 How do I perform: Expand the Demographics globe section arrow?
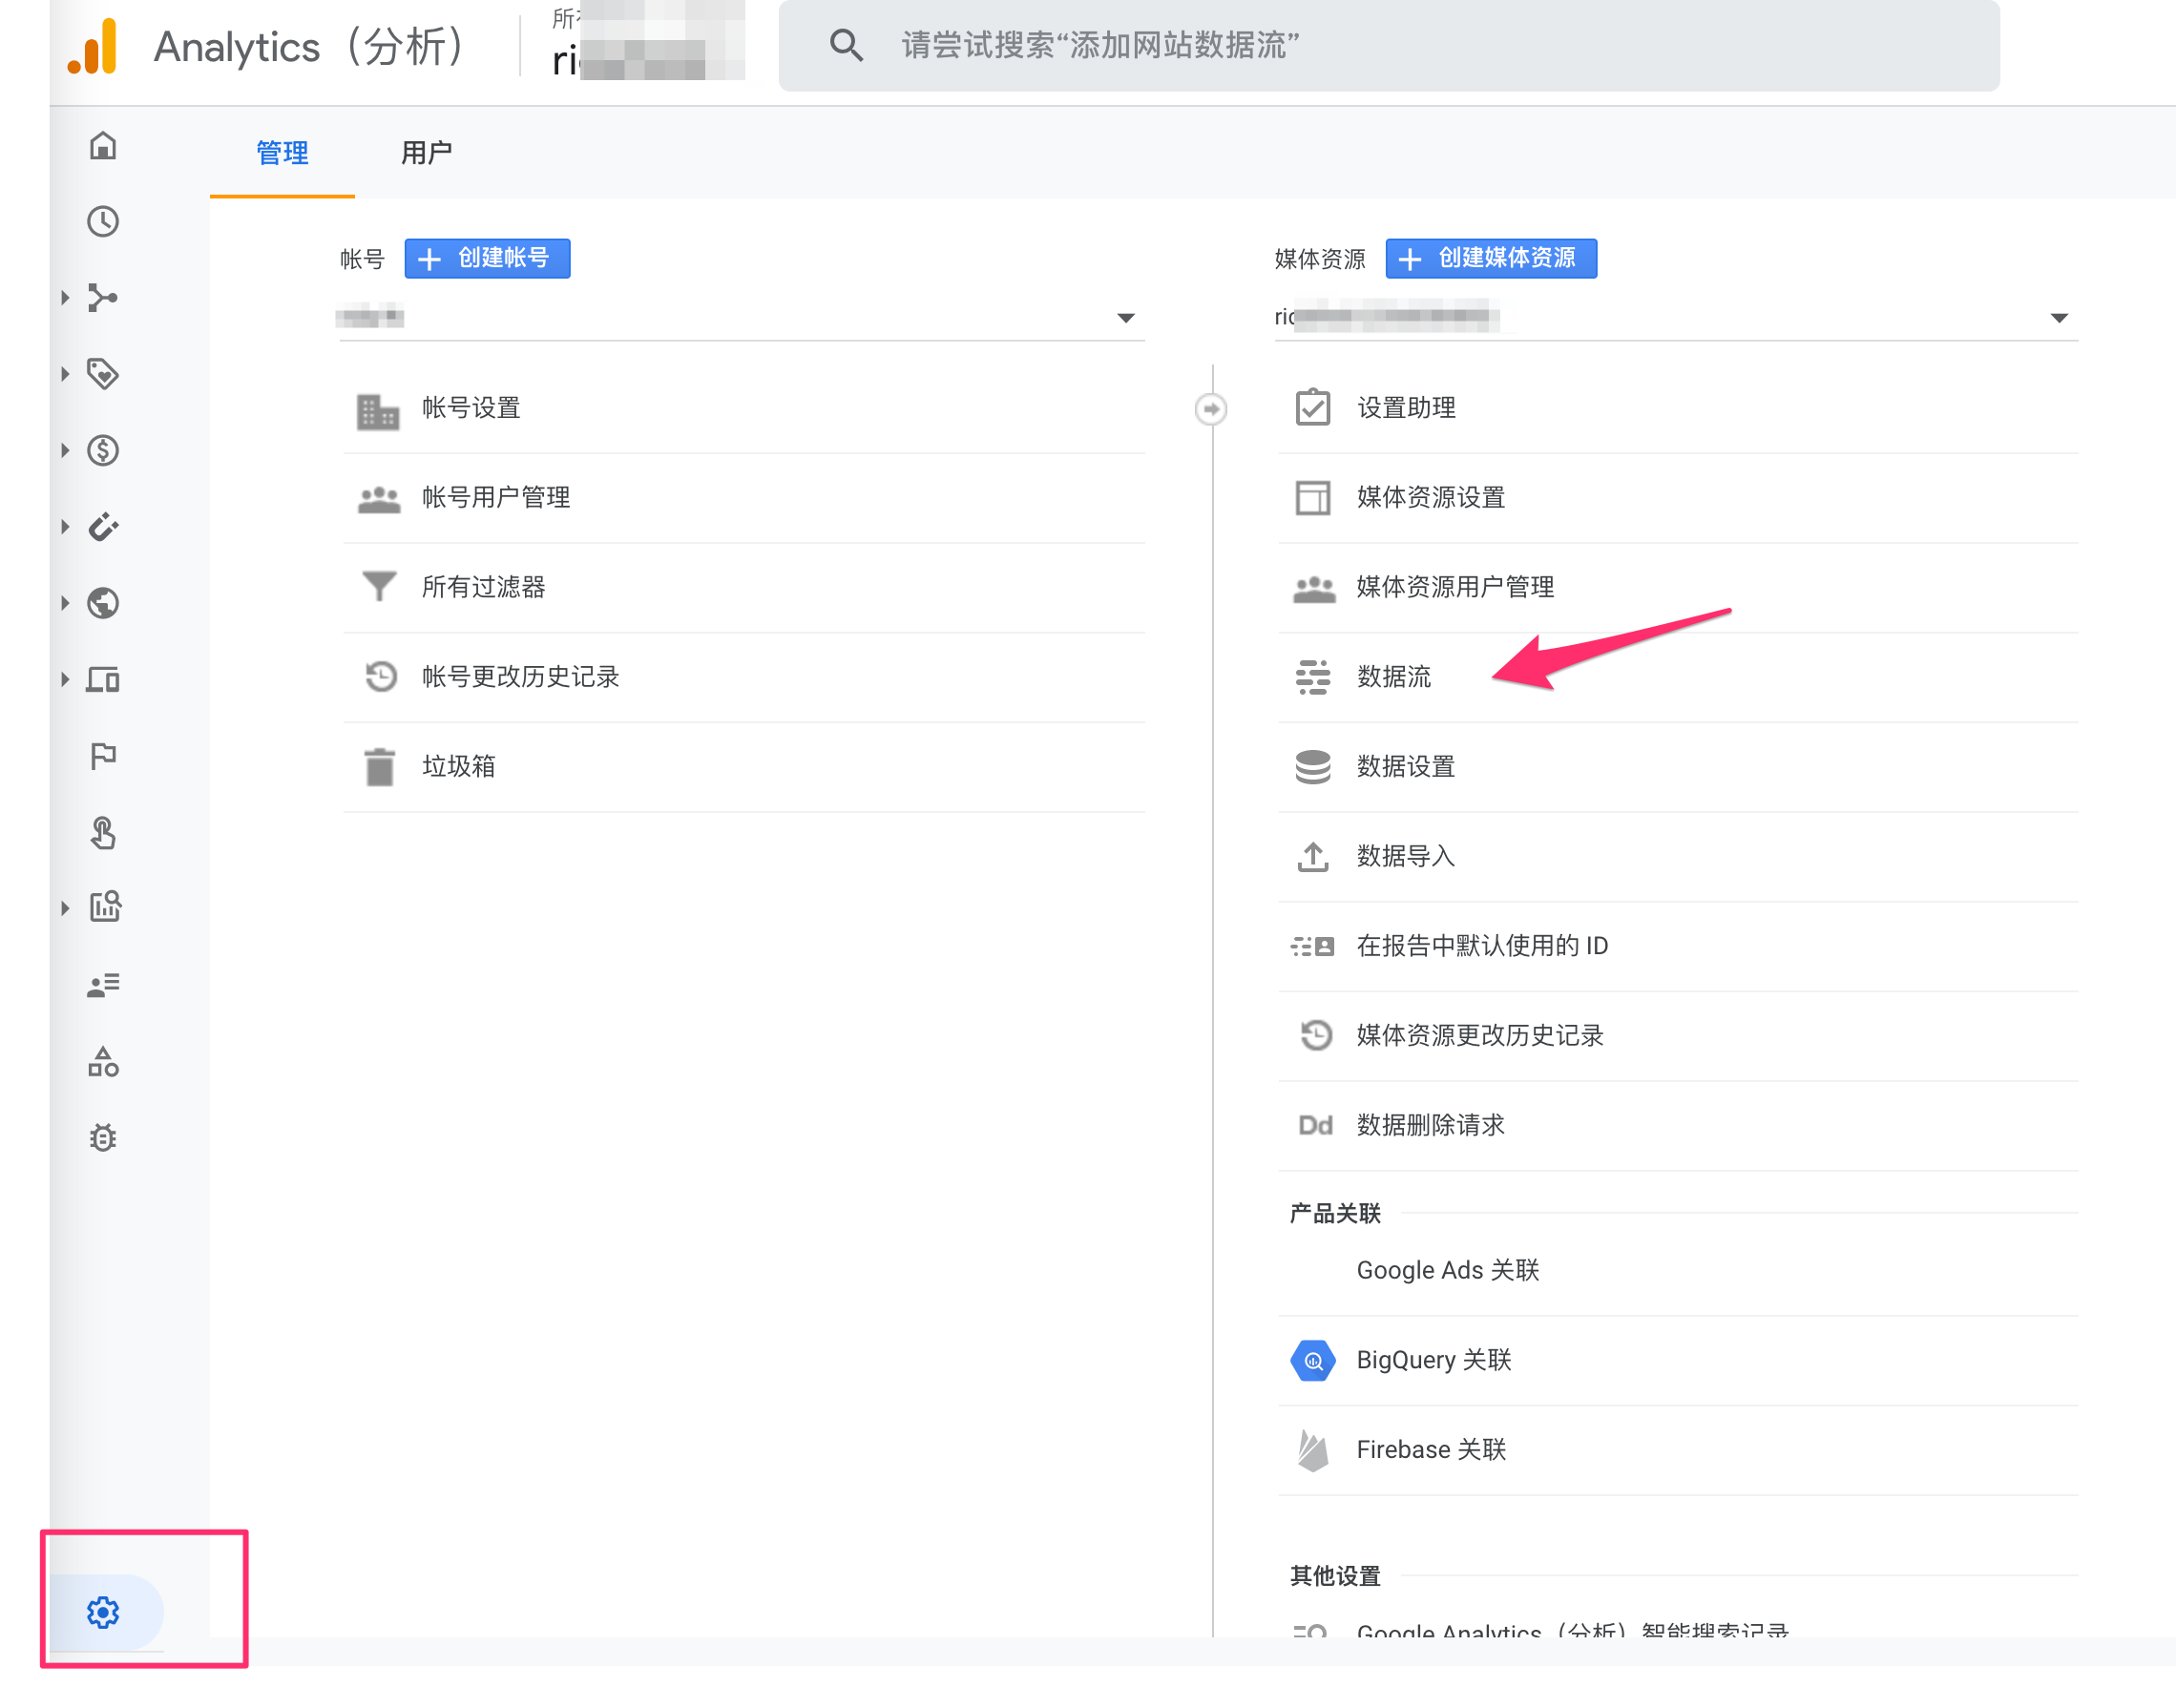pos(65,603)
